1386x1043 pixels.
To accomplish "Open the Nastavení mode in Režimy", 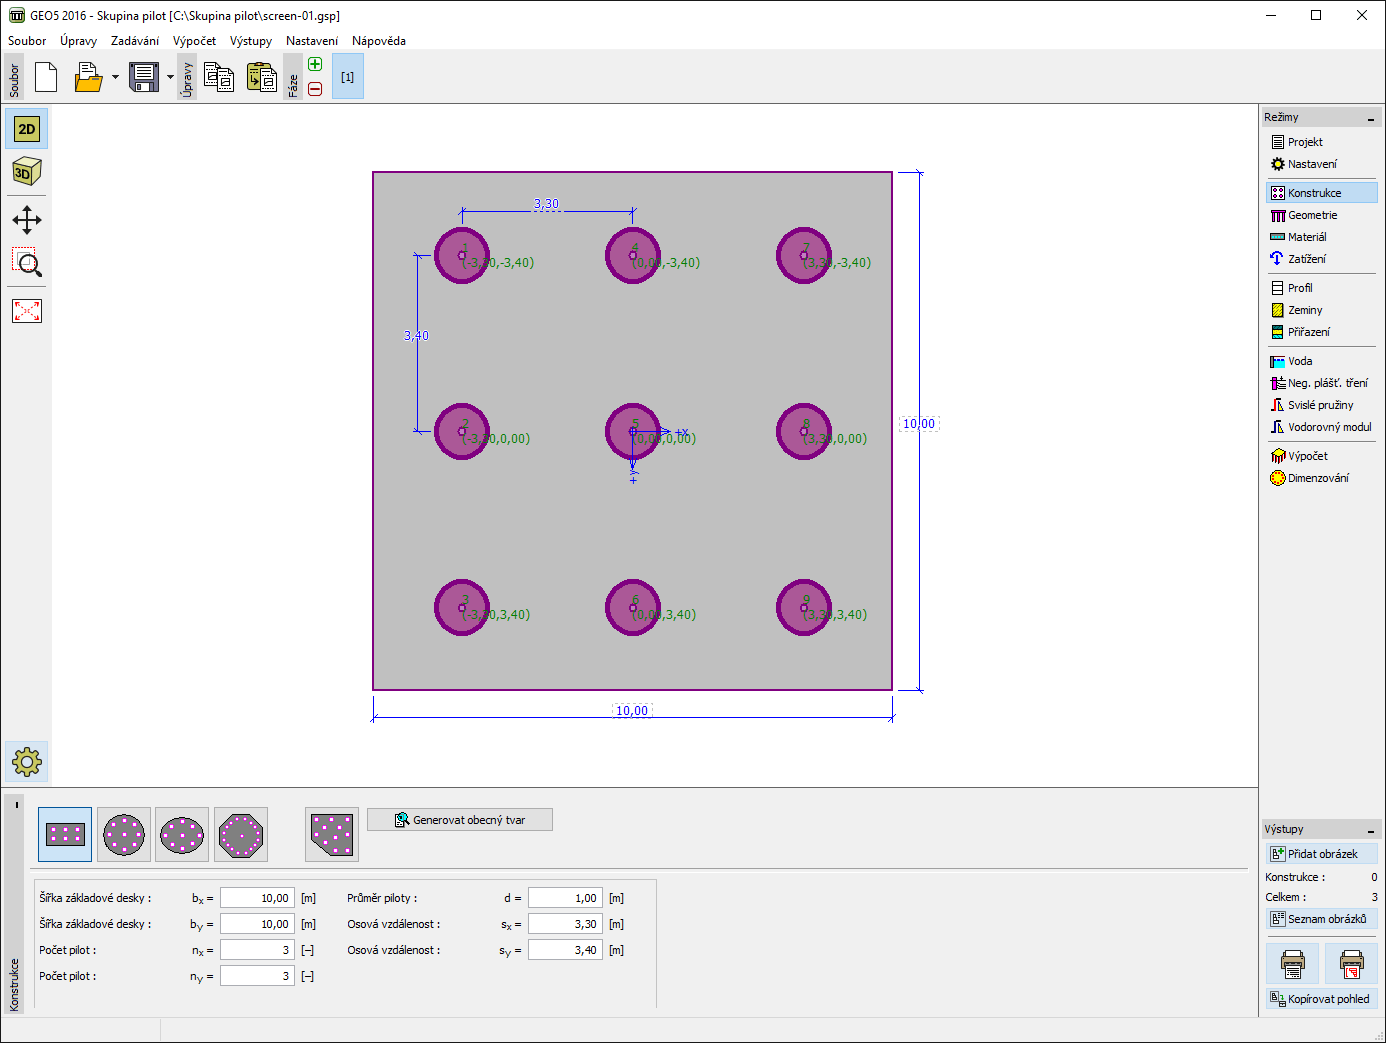I will pyautogui.click(x=1322, y=164).
